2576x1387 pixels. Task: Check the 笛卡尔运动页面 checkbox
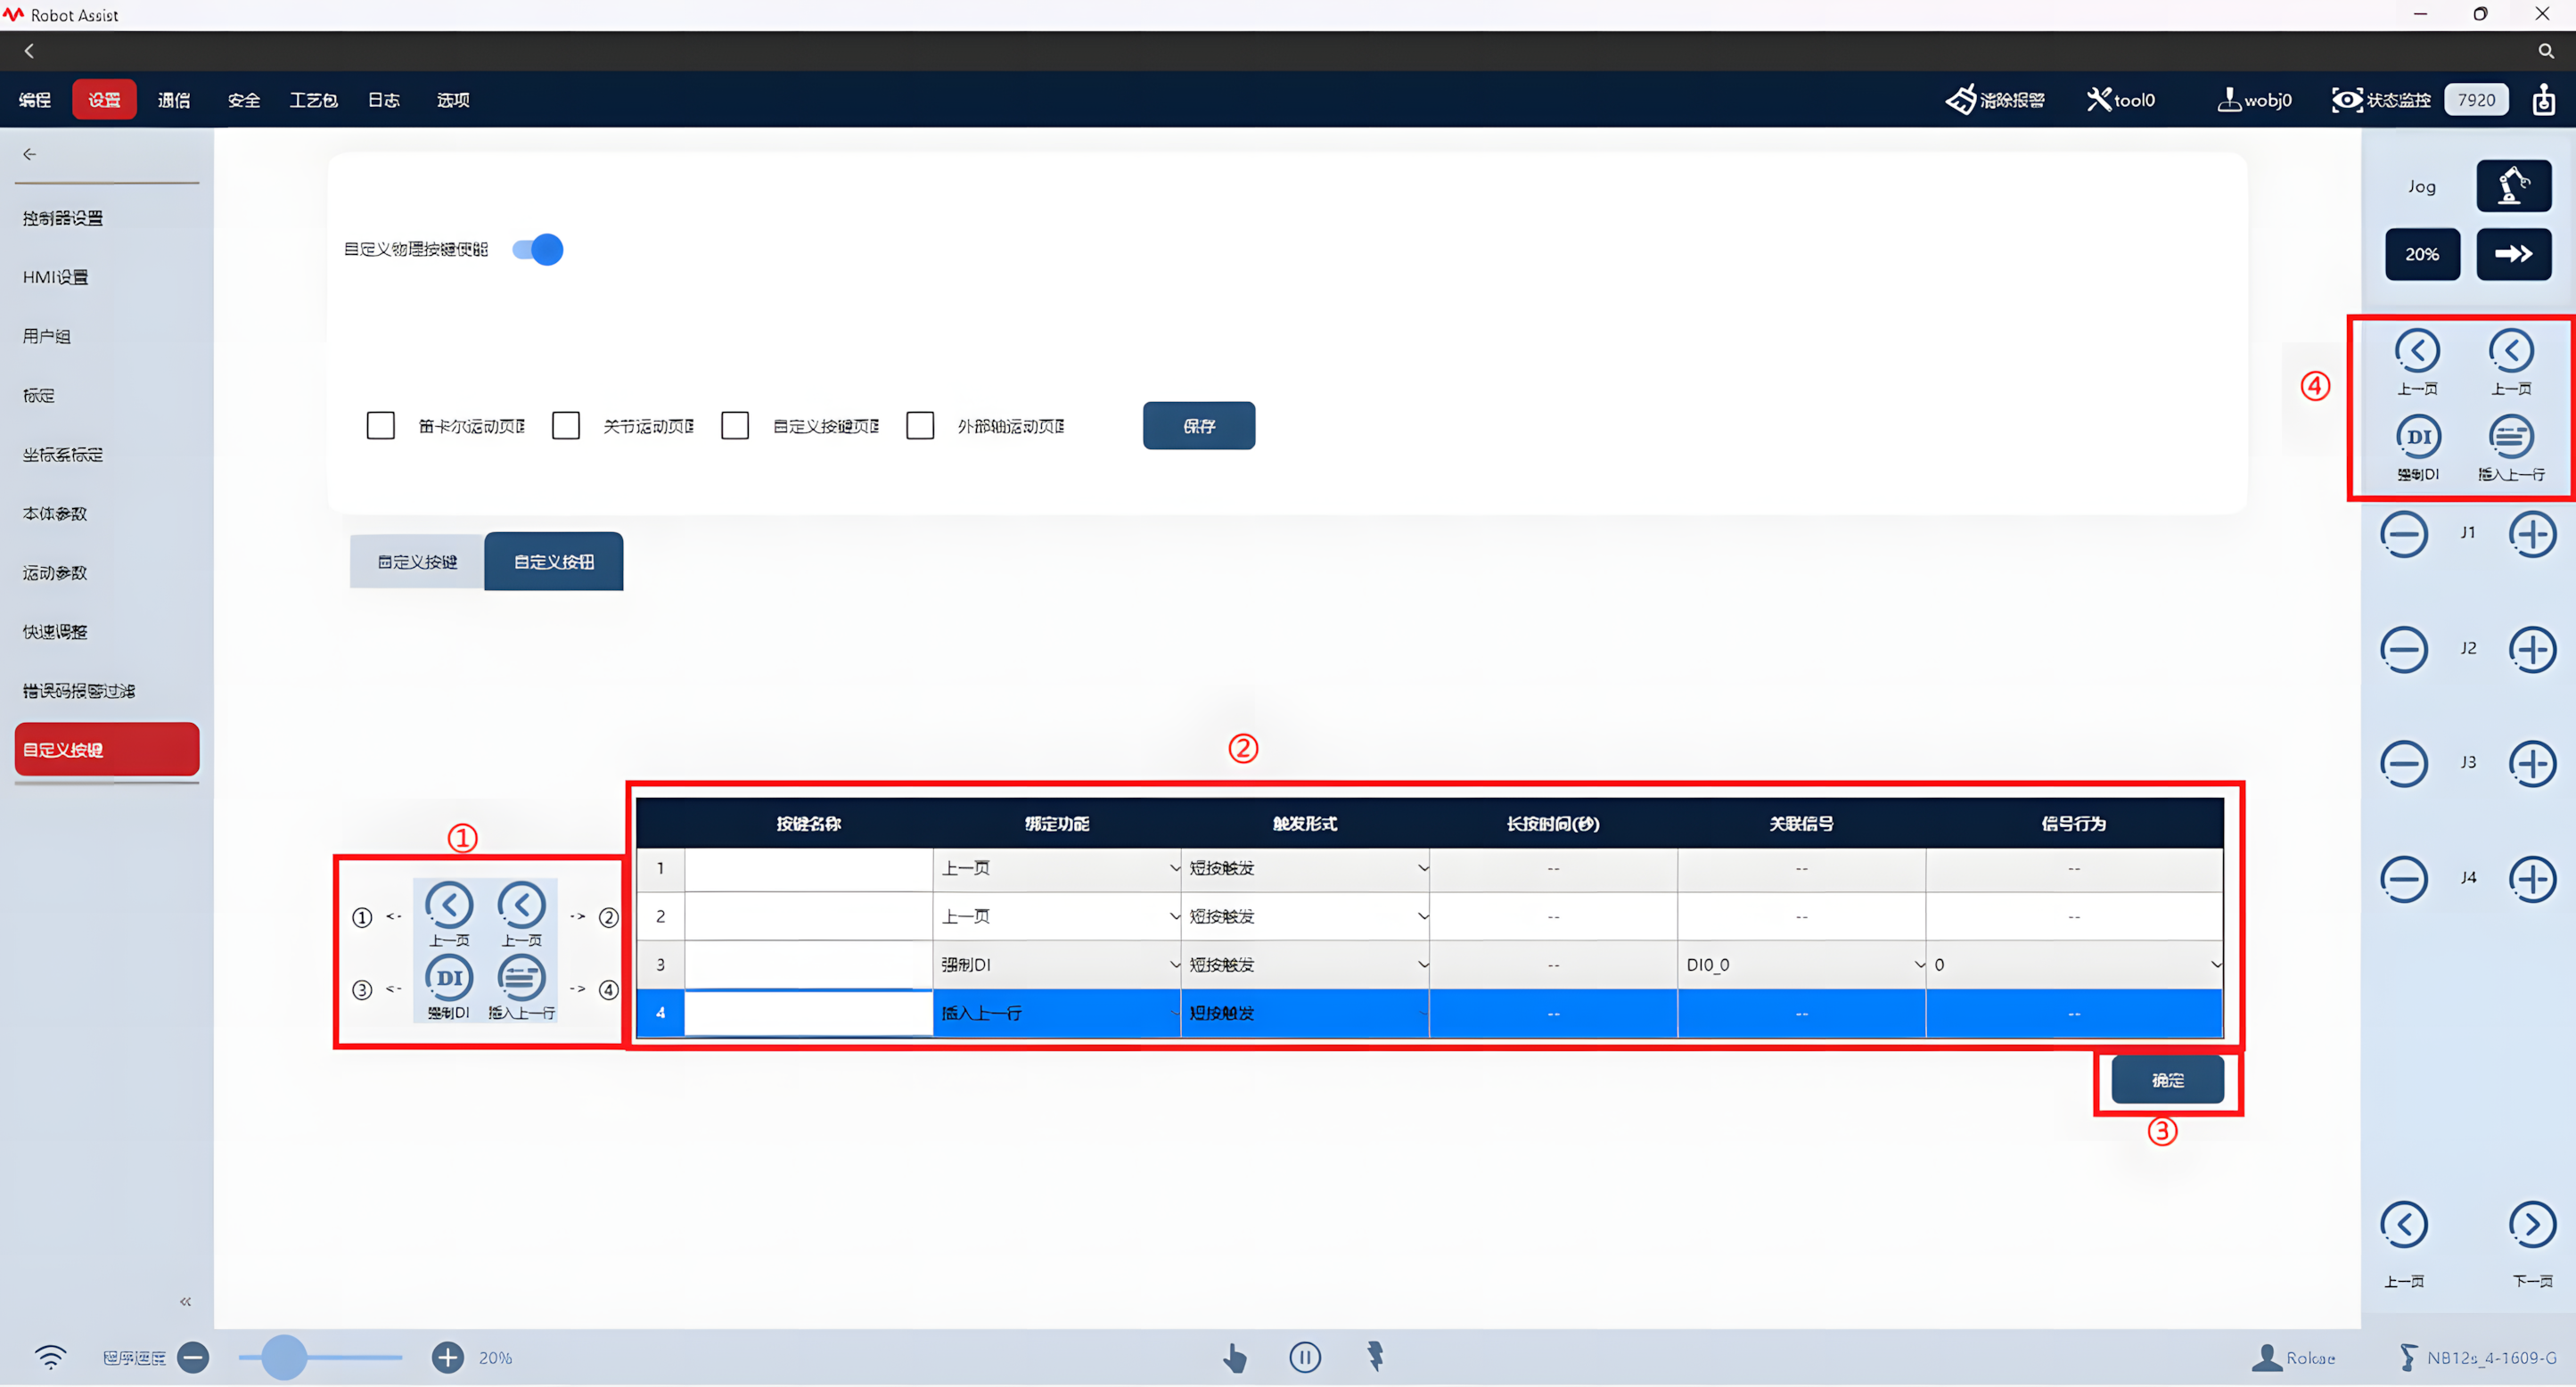point(380,426)
